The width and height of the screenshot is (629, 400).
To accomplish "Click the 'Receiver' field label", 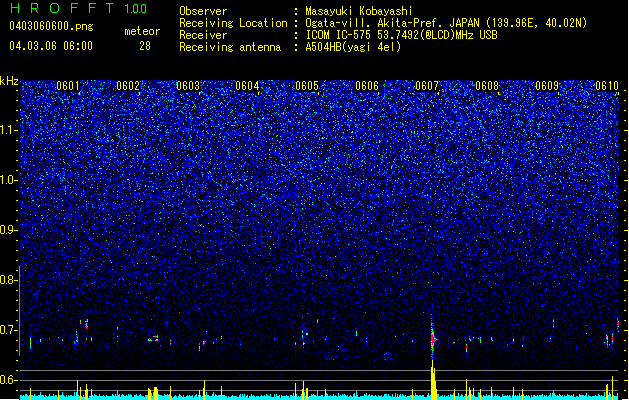I will 203,35.
